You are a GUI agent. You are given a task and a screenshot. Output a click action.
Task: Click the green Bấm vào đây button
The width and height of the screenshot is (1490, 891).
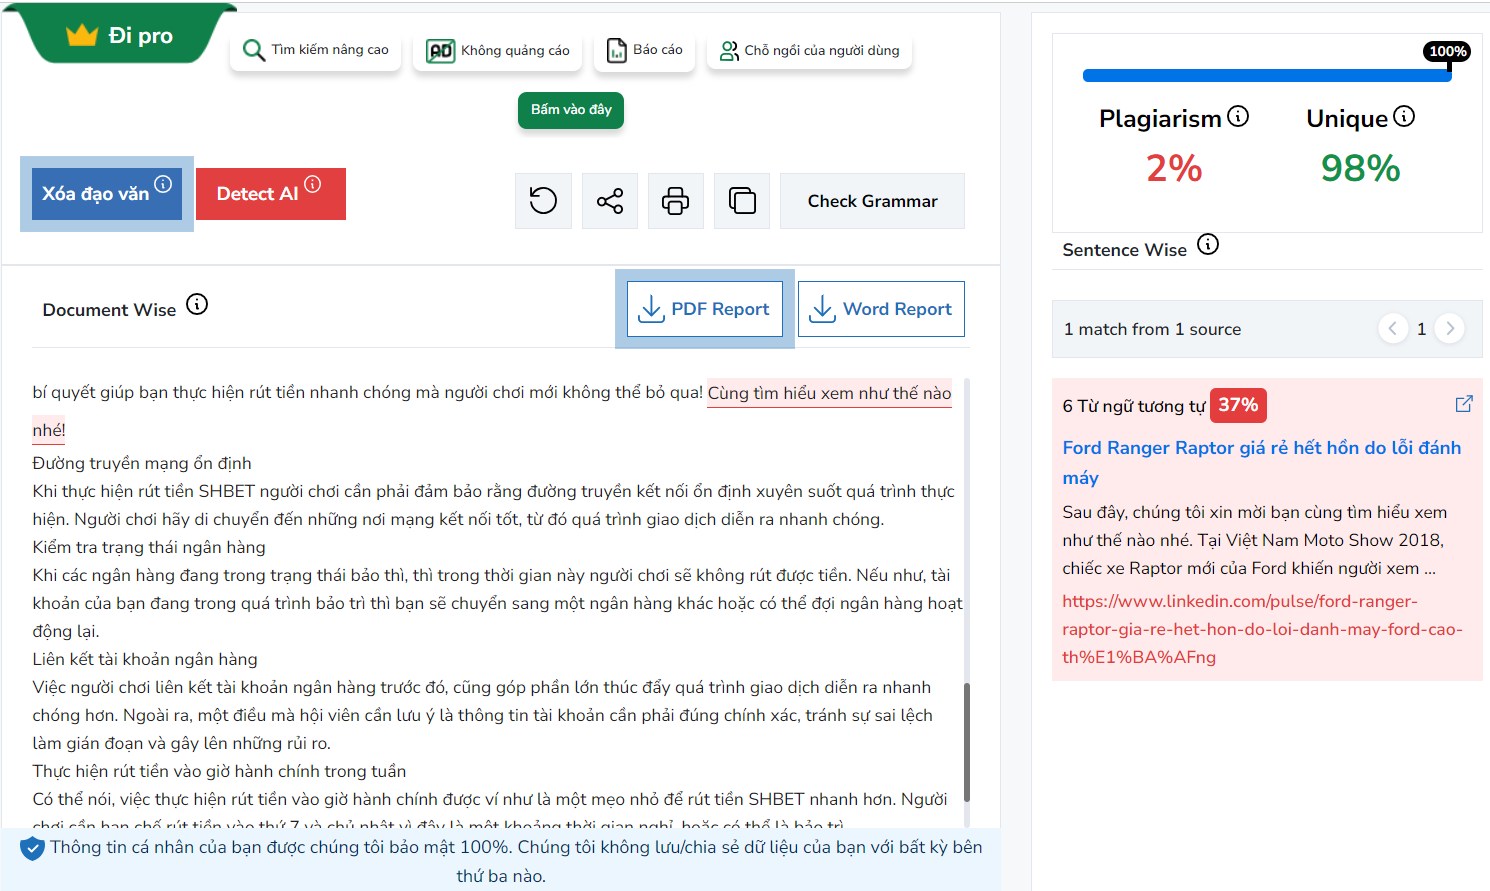[571, 110]
